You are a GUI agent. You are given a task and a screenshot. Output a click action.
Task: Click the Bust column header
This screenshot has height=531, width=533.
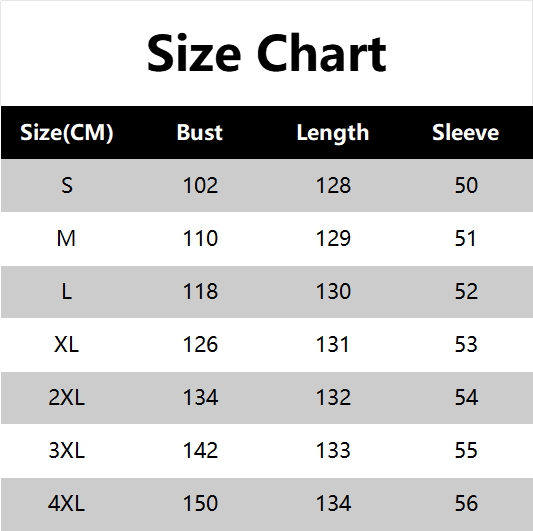click(200, 132)
